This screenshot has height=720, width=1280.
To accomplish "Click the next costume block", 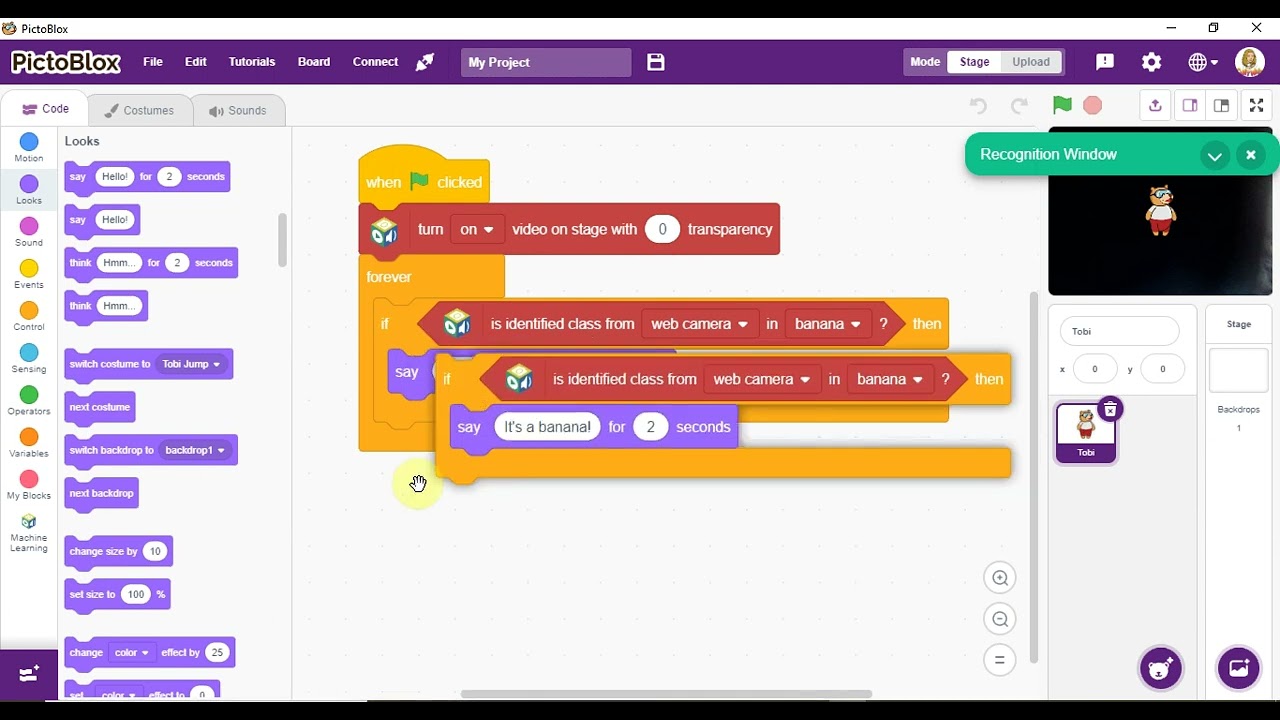I will 100,407.
